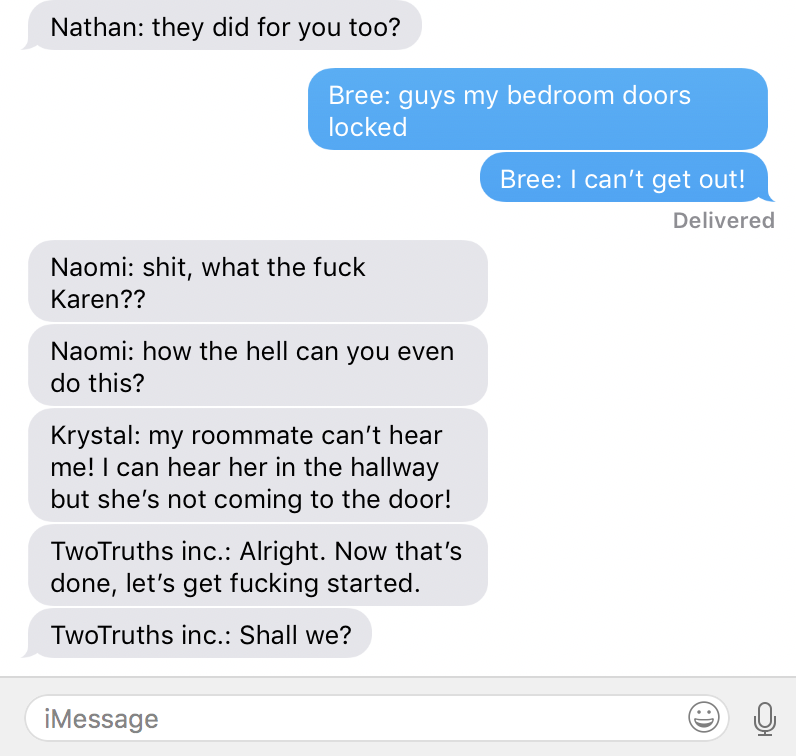
Task: Click Bree's "guys my bedroom doors locked" bubble
Action: 538,109
